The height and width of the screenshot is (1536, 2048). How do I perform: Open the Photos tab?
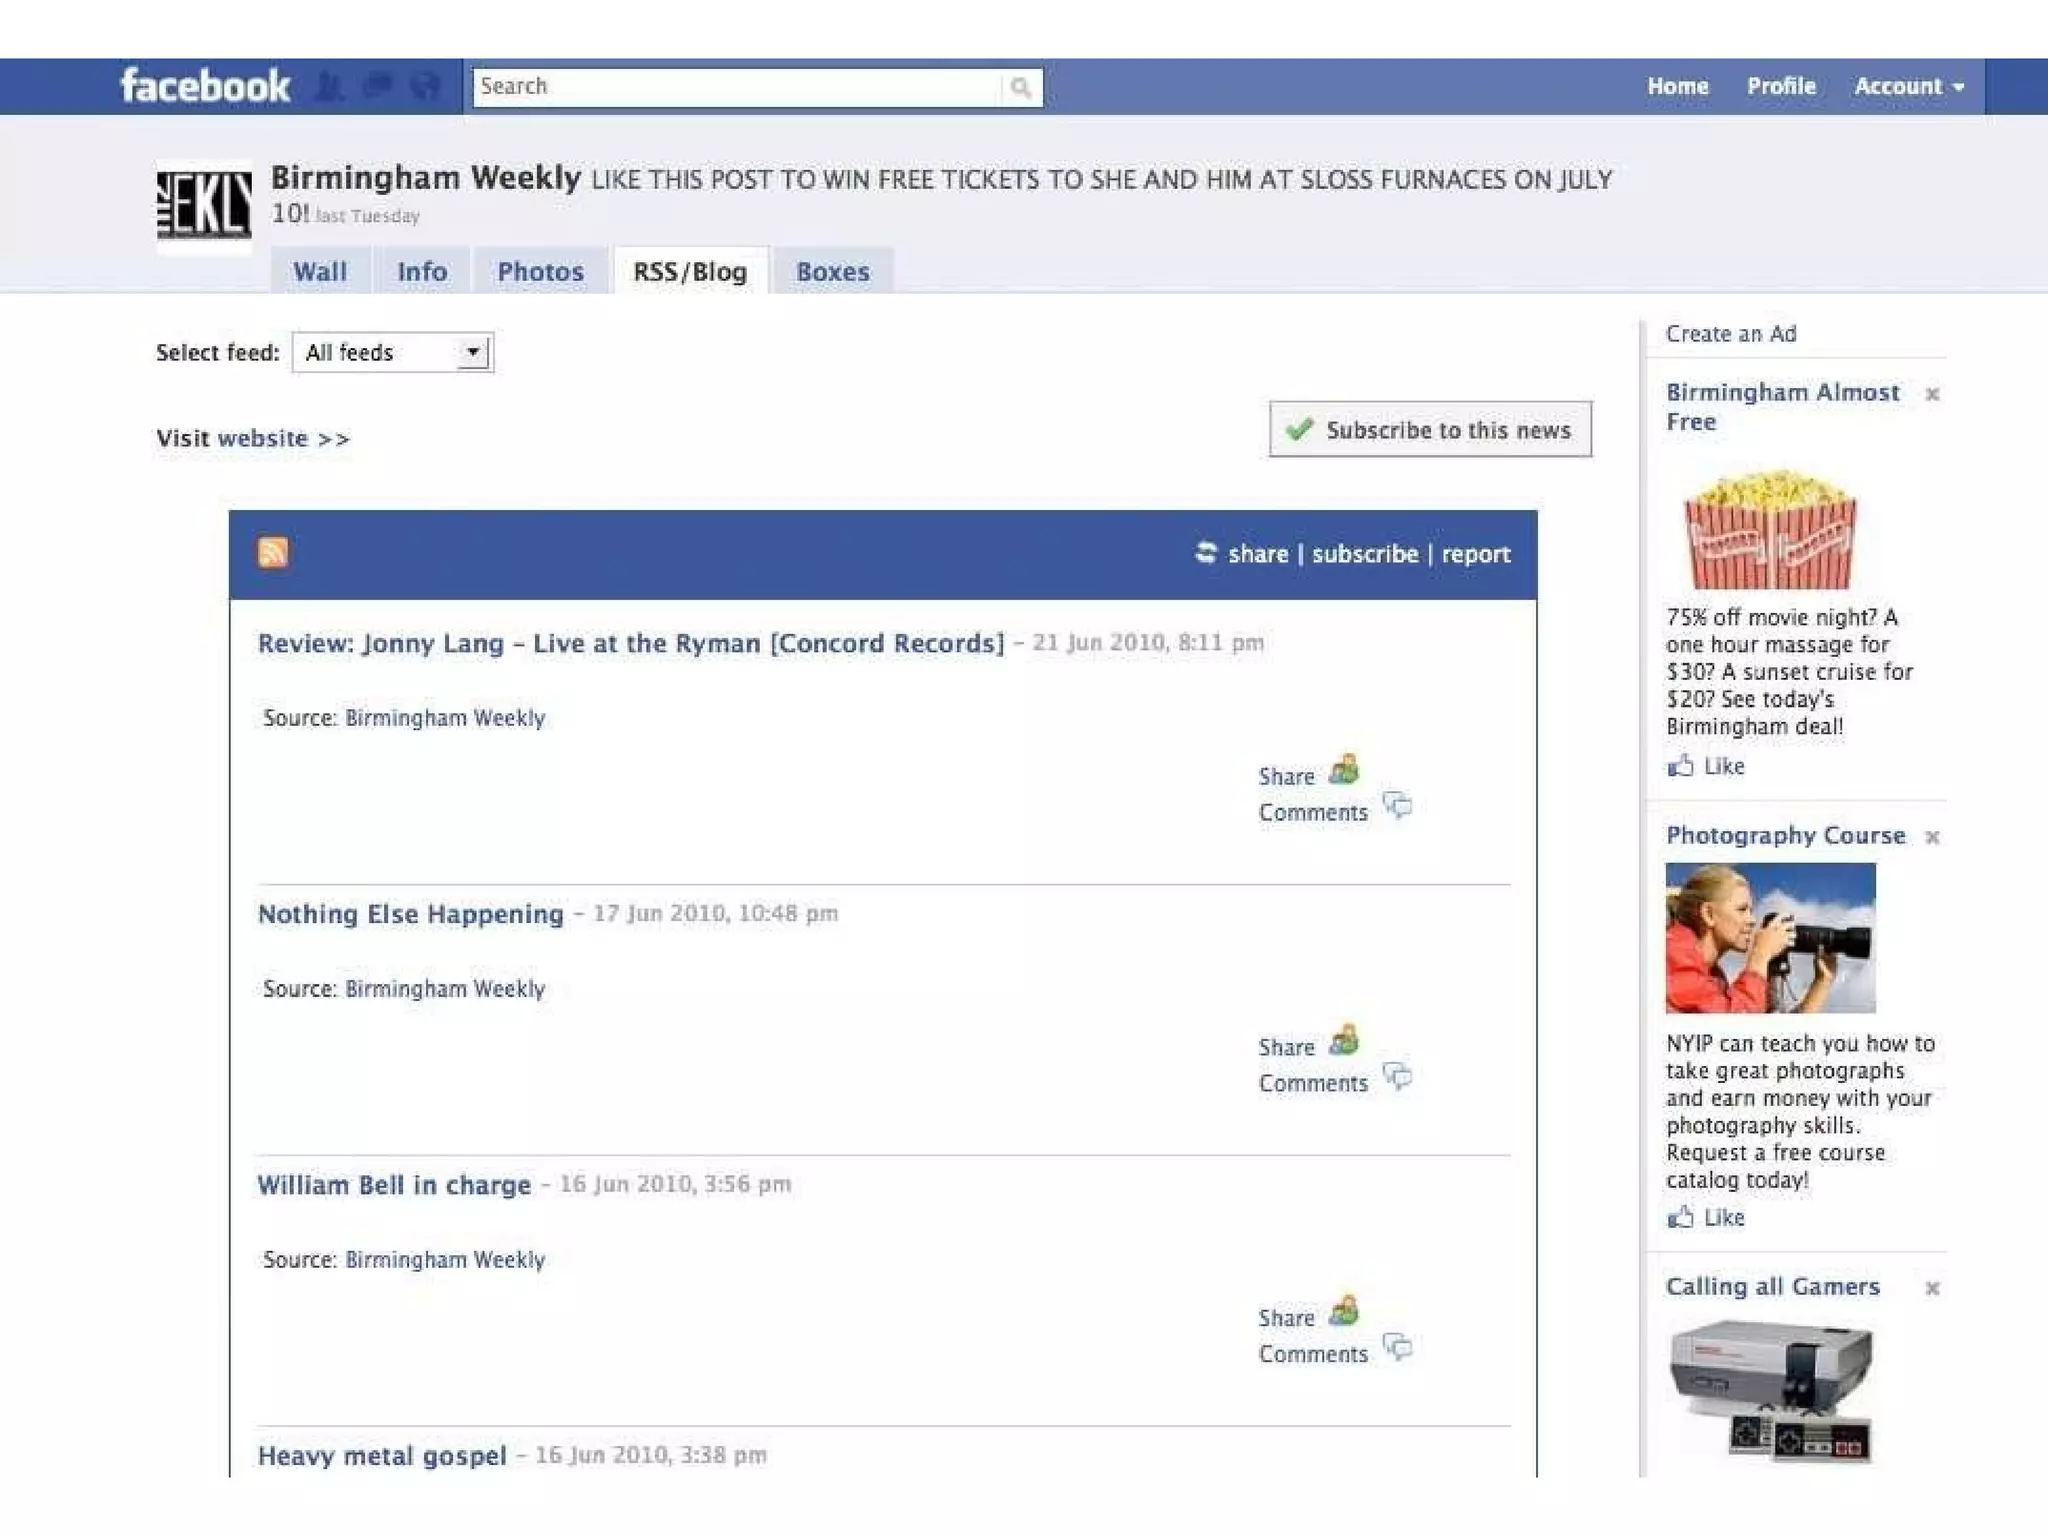[540, 272]
